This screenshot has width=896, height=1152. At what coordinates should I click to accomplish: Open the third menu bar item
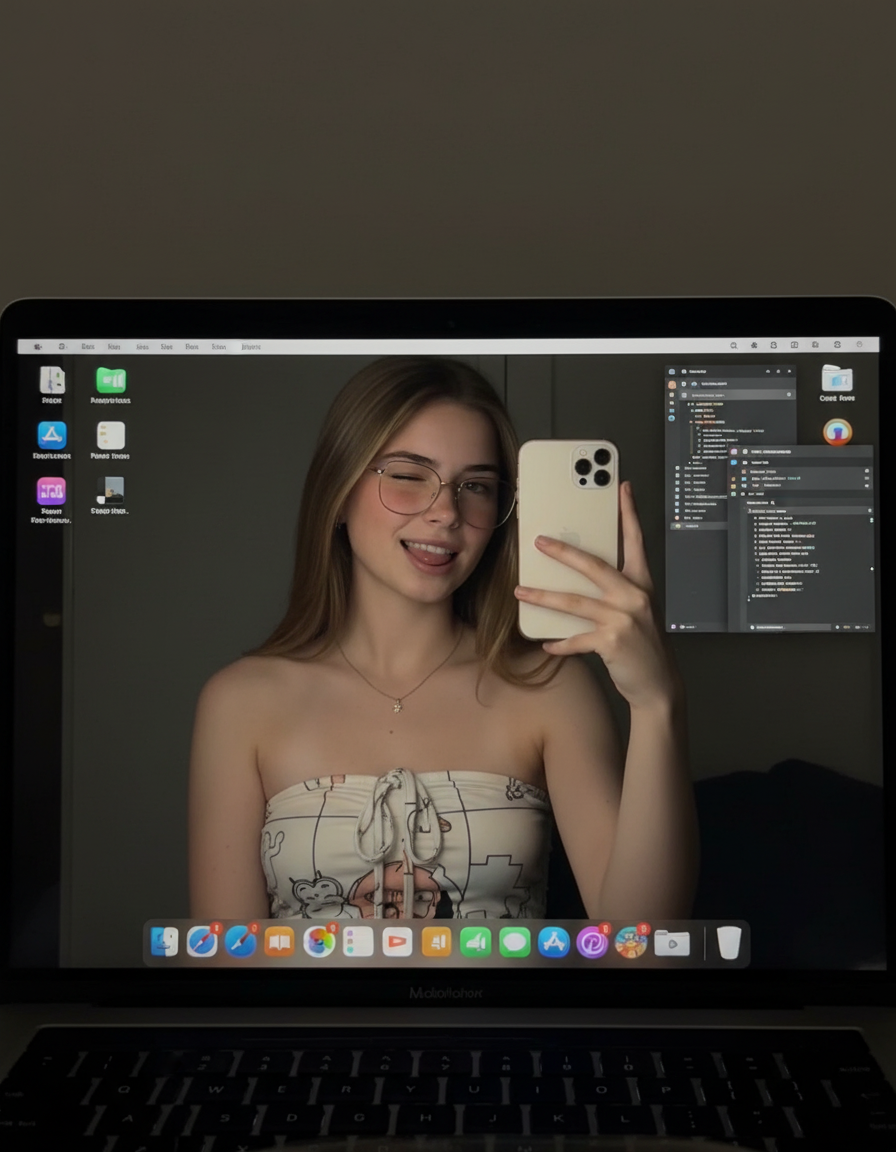click(88, 347)
